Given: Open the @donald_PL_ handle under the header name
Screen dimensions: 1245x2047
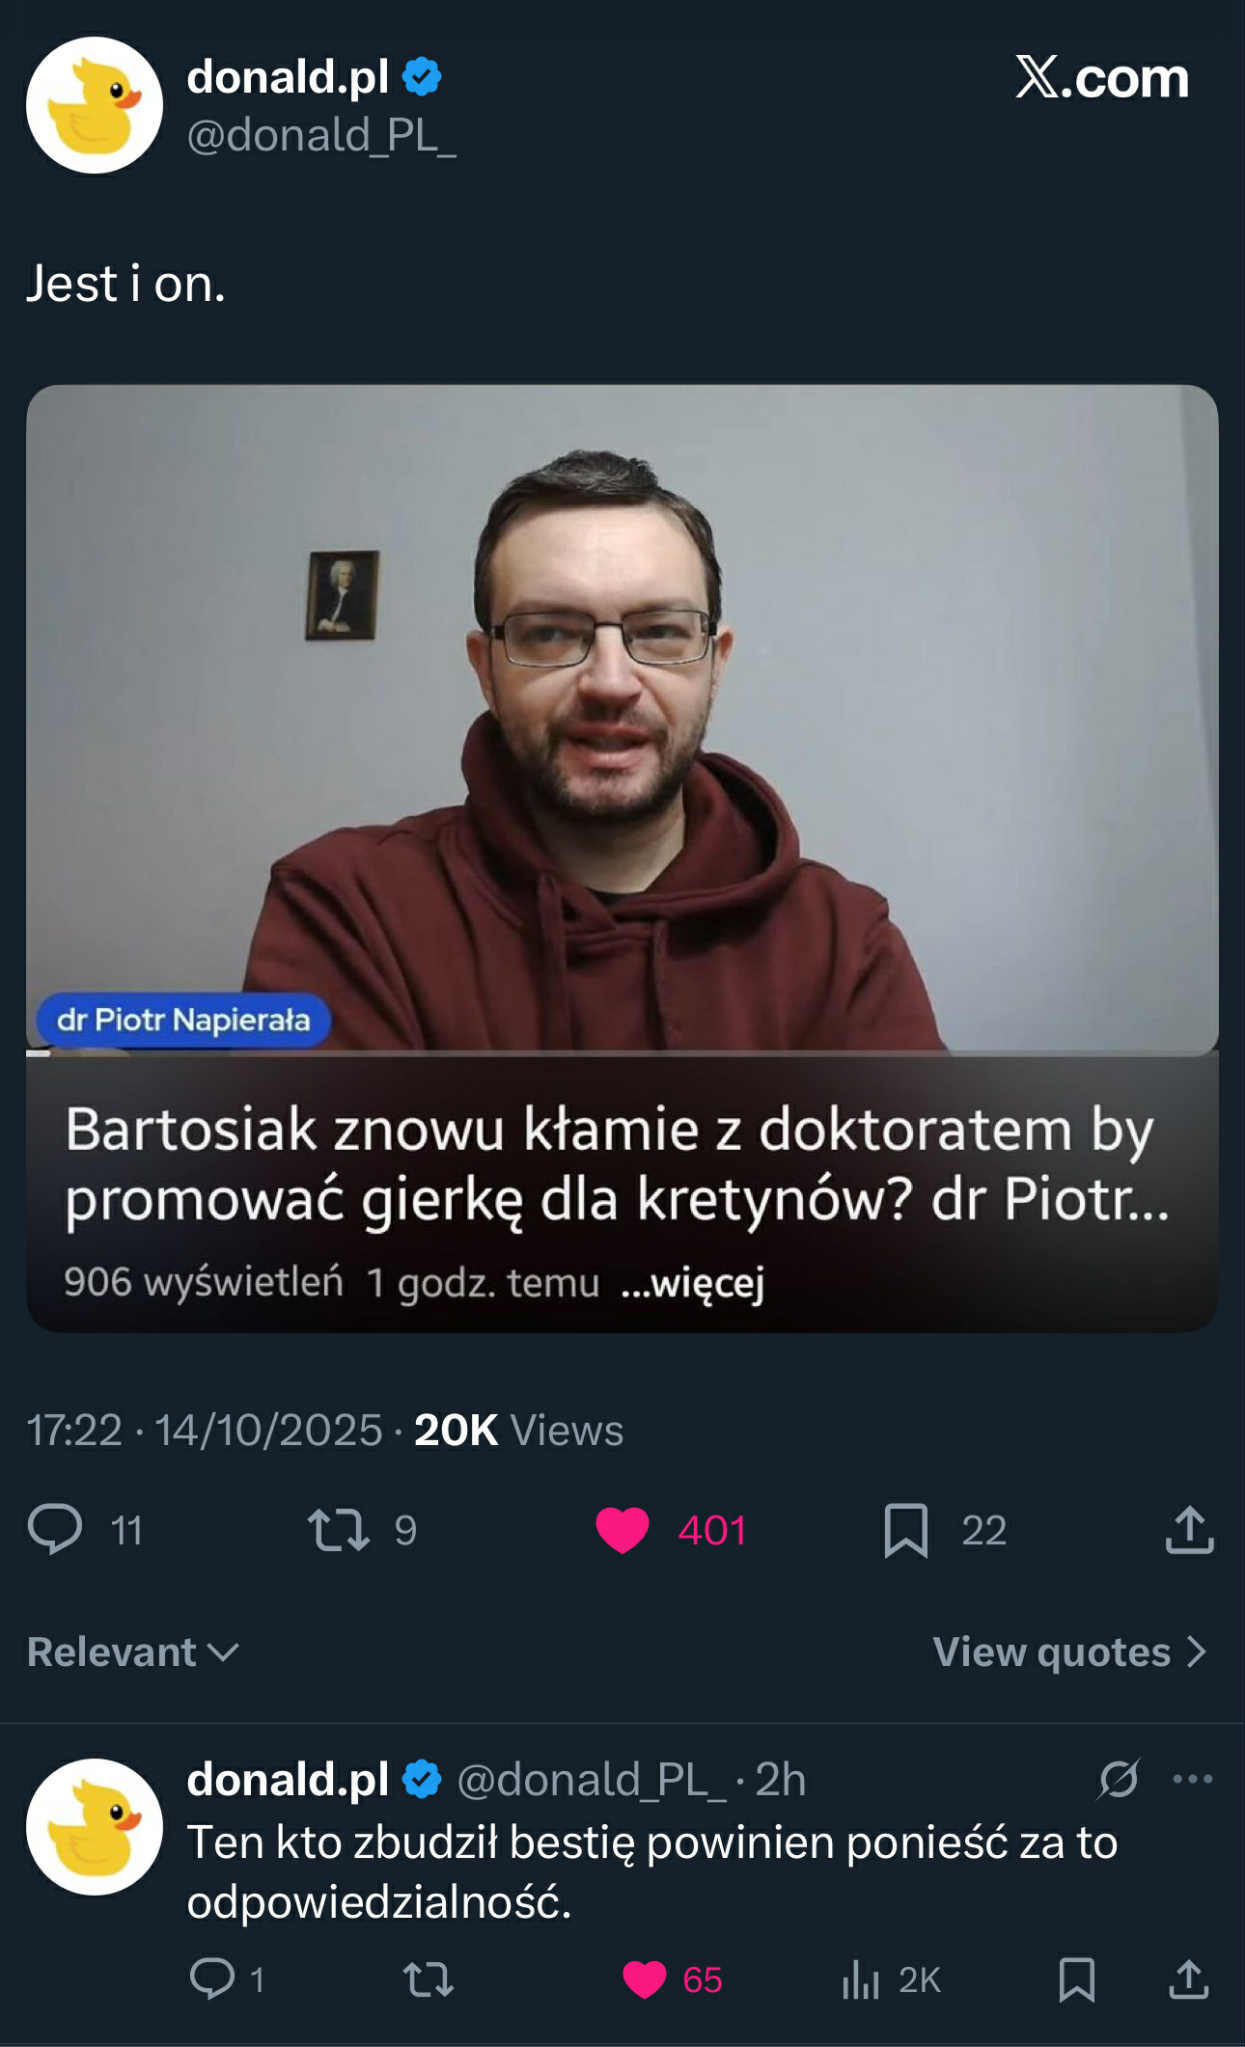Looking at the screenshot, I should point(321,135).
